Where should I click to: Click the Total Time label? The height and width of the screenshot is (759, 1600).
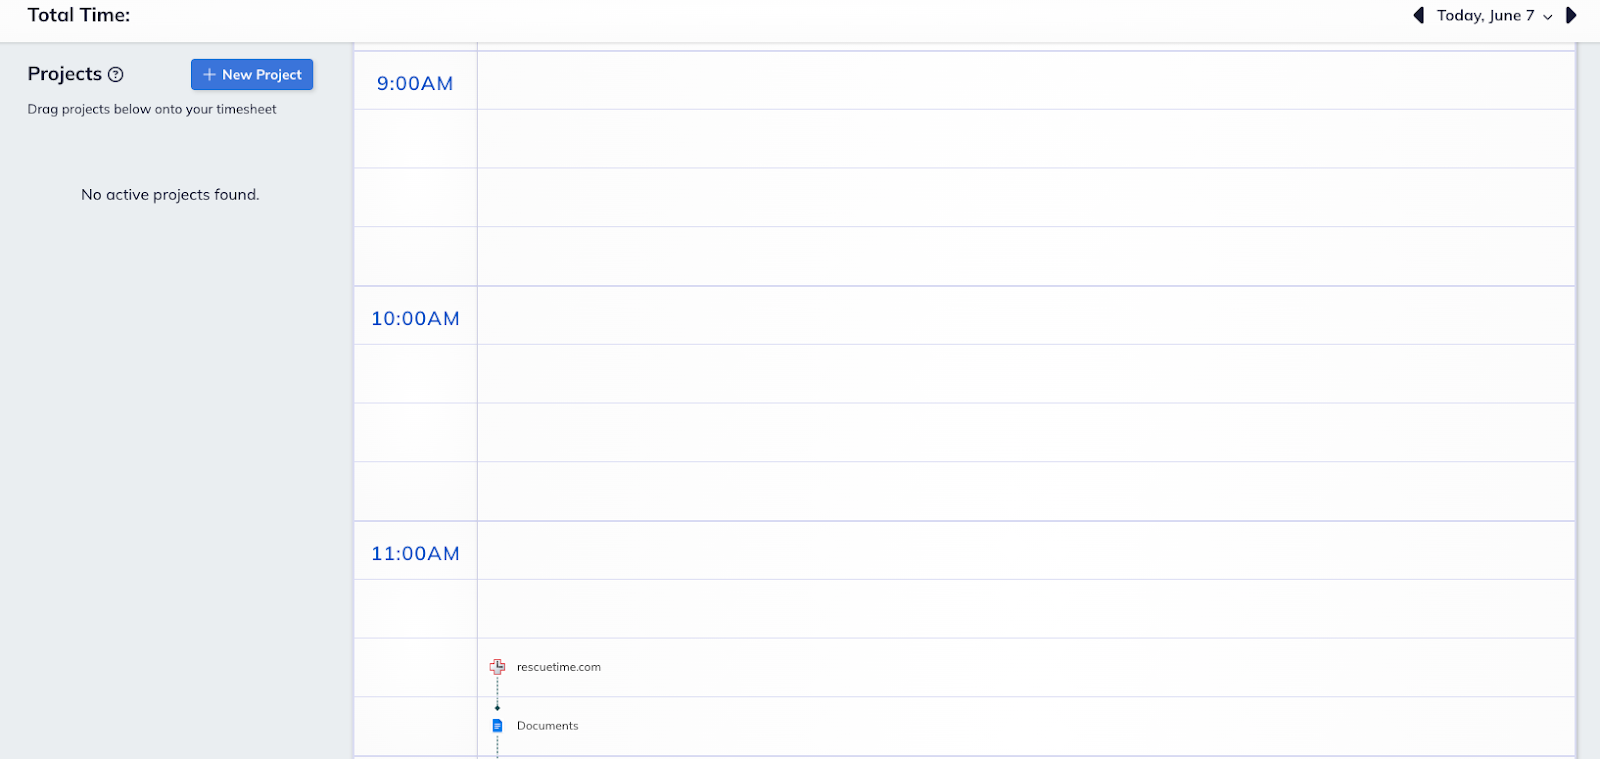click(x=79, y=15)
